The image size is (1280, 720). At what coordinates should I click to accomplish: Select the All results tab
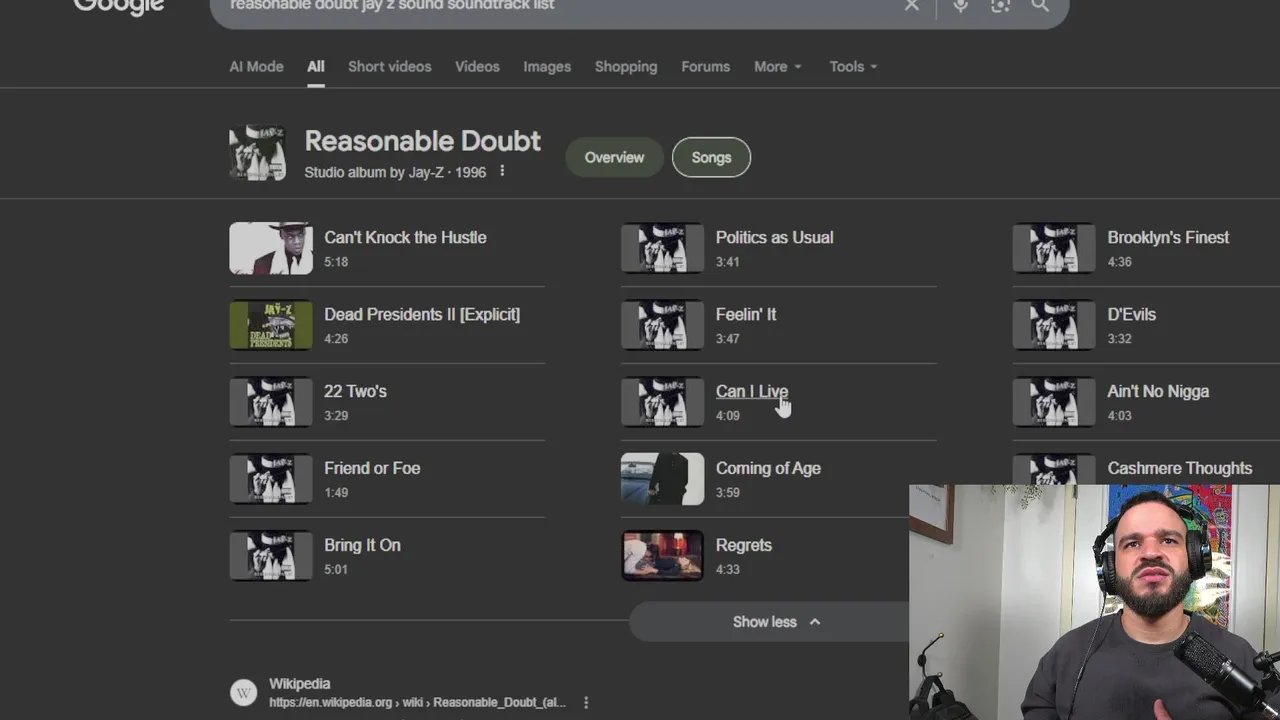click(316, 66)
